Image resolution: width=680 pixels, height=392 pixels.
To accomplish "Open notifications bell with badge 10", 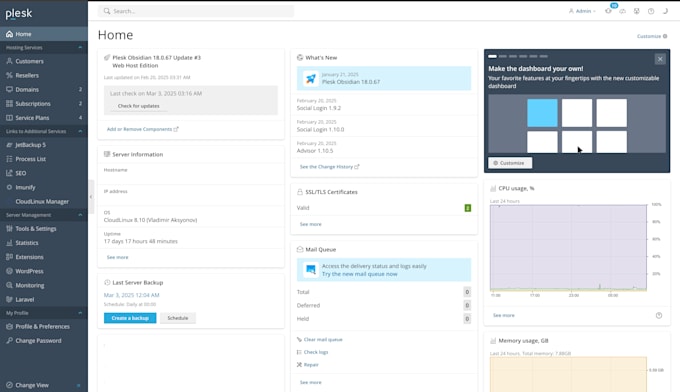I will (x=608, y=11).
